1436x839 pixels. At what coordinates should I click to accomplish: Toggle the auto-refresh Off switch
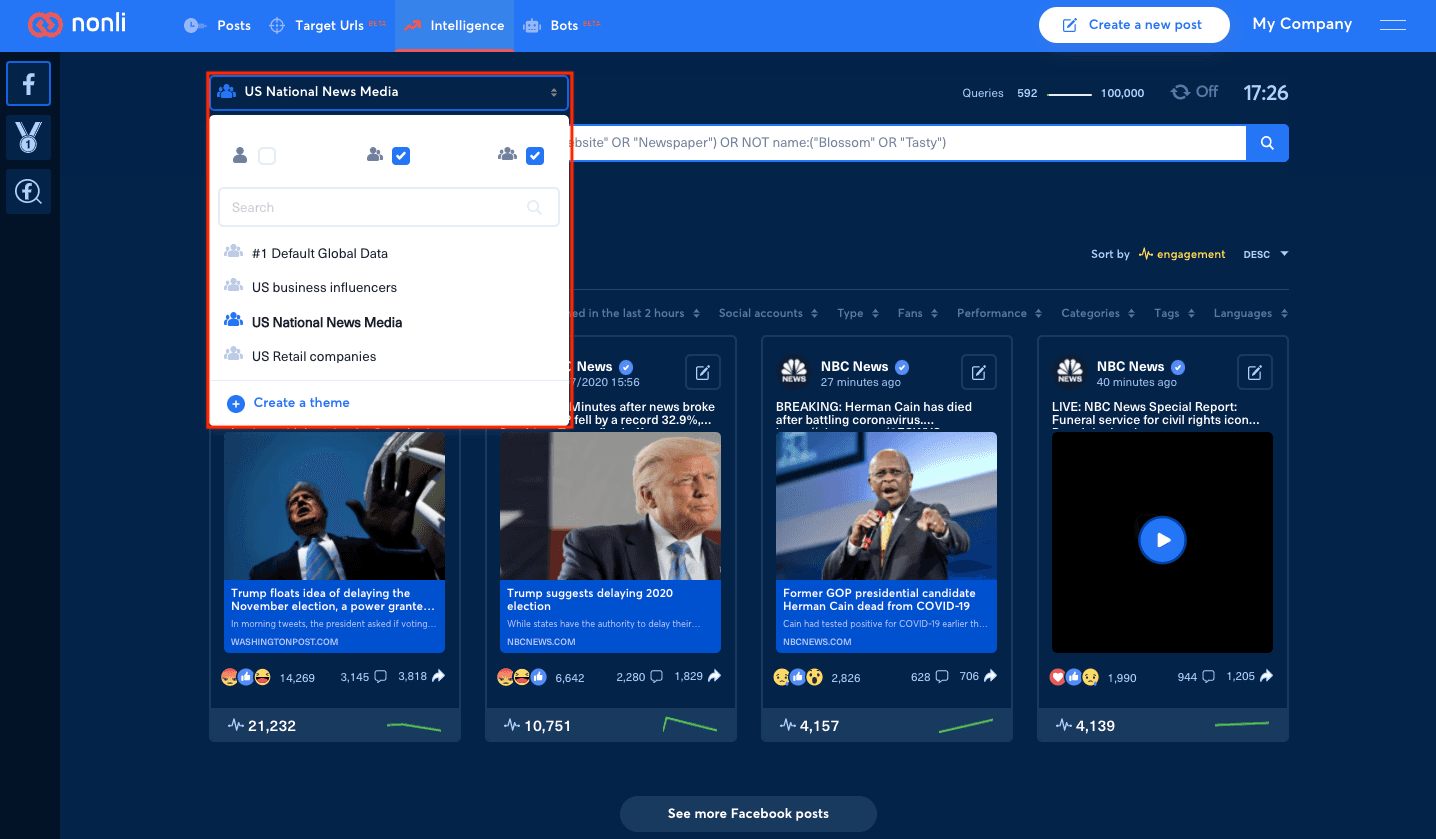(x=1194, y=92)
